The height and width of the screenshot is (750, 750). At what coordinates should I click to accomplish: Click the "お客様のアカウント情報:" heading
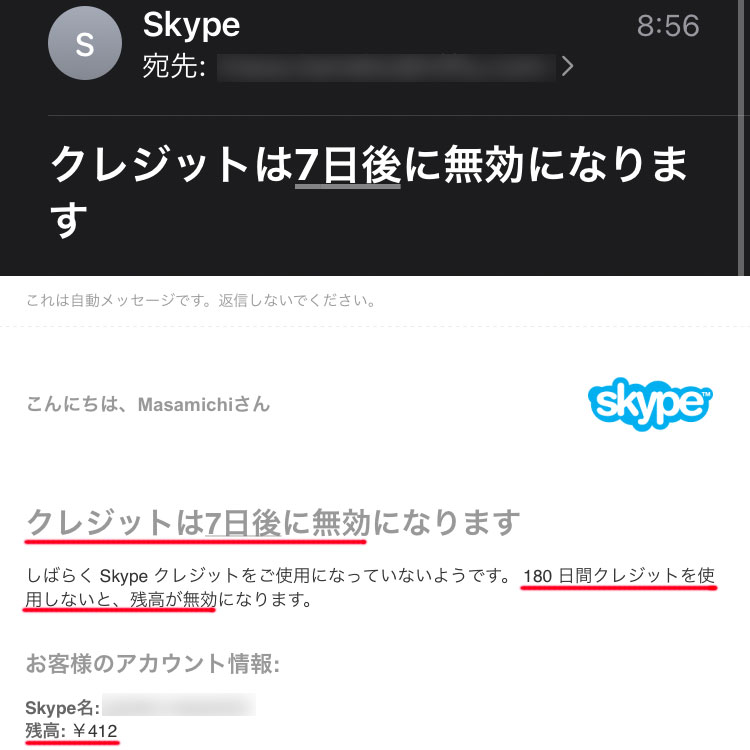click(x=153, y=663)
